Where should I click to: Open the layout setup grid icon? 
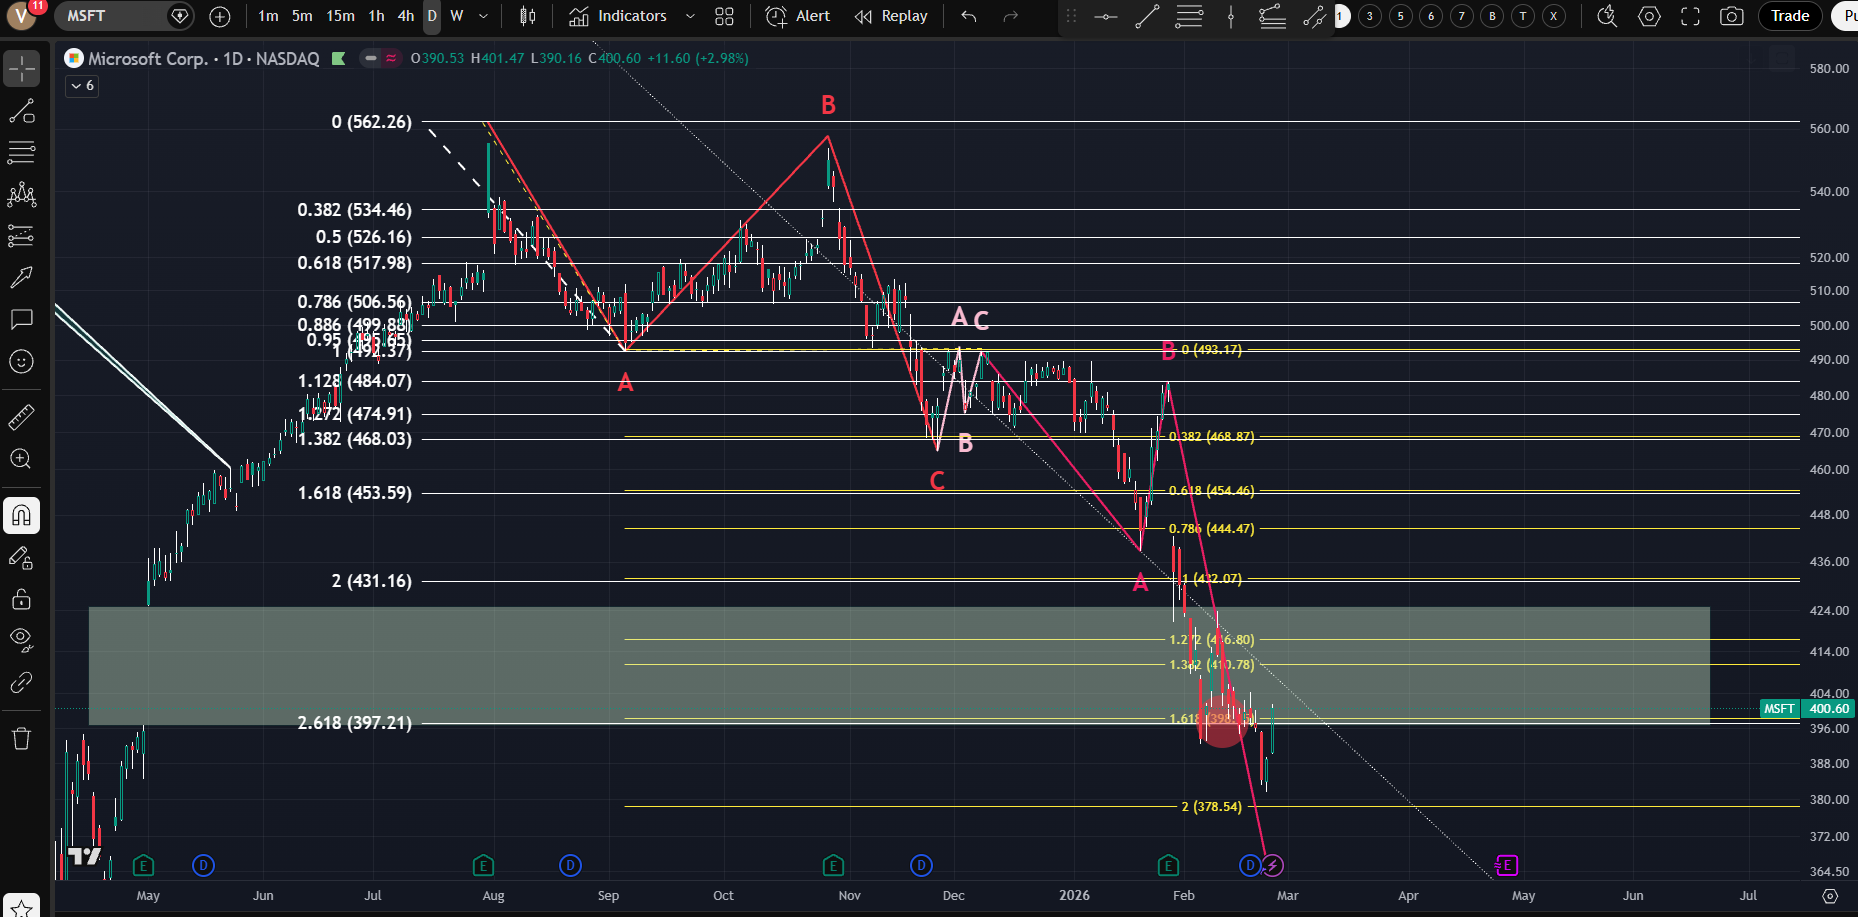(724, 16)
